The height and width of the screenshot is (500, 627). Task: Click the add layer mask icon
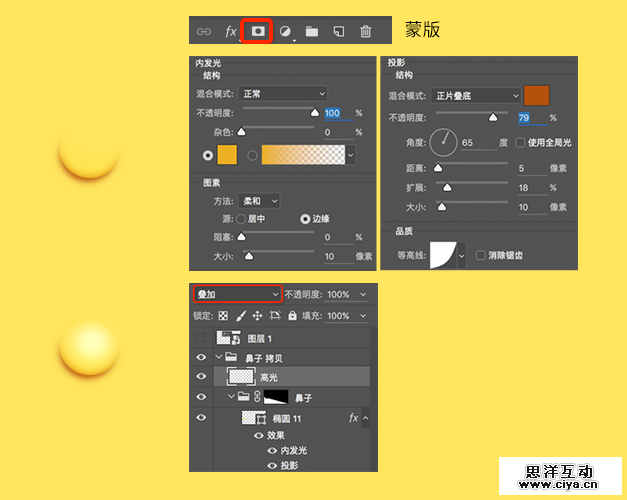click(x=258, y=31)
